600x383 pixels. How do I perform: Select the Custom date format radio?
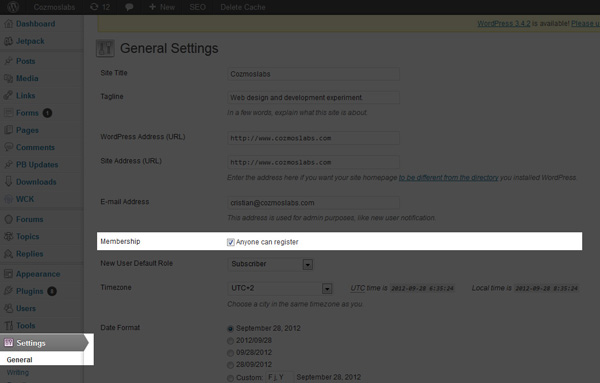tap(230, 378)
